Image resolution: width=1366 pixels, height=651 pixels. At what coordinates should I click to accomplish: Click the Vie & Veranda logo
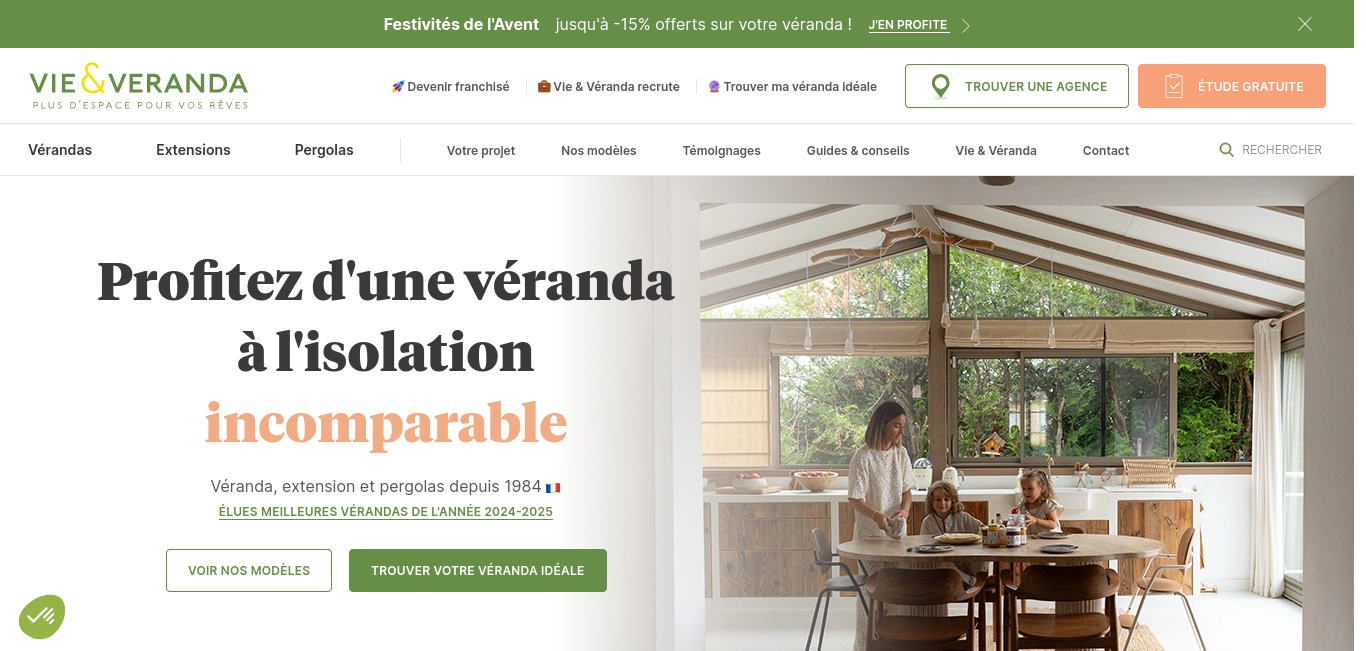[139, 86]
